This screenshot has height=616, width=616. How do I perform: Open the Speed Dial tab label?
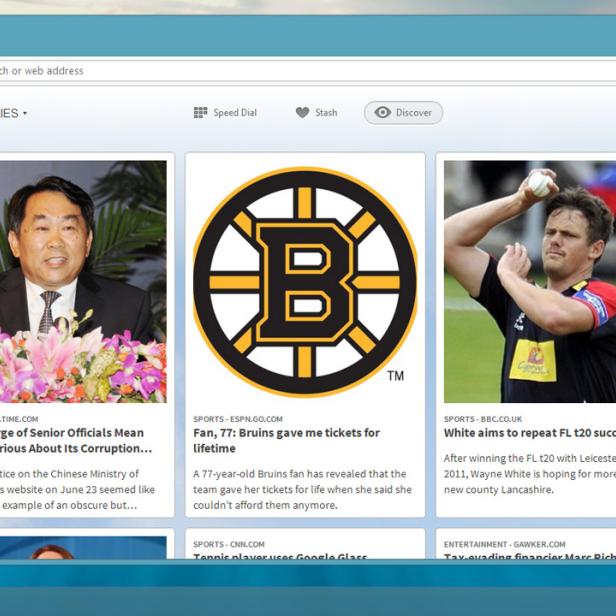coord(235,113)
